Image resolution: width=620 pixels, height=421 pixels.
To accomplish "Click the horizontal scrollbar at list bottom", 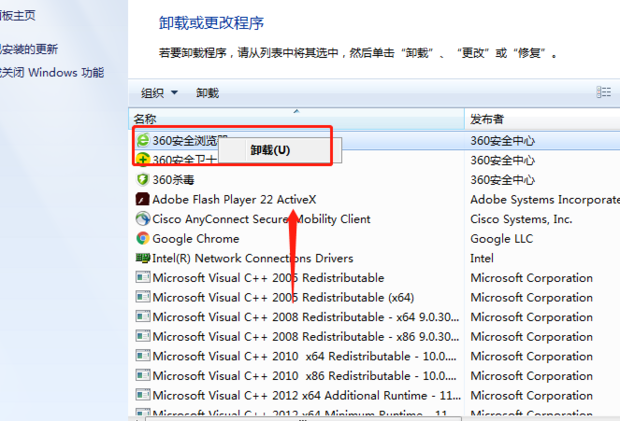I will pyautogui.click(x=303, y=419).
